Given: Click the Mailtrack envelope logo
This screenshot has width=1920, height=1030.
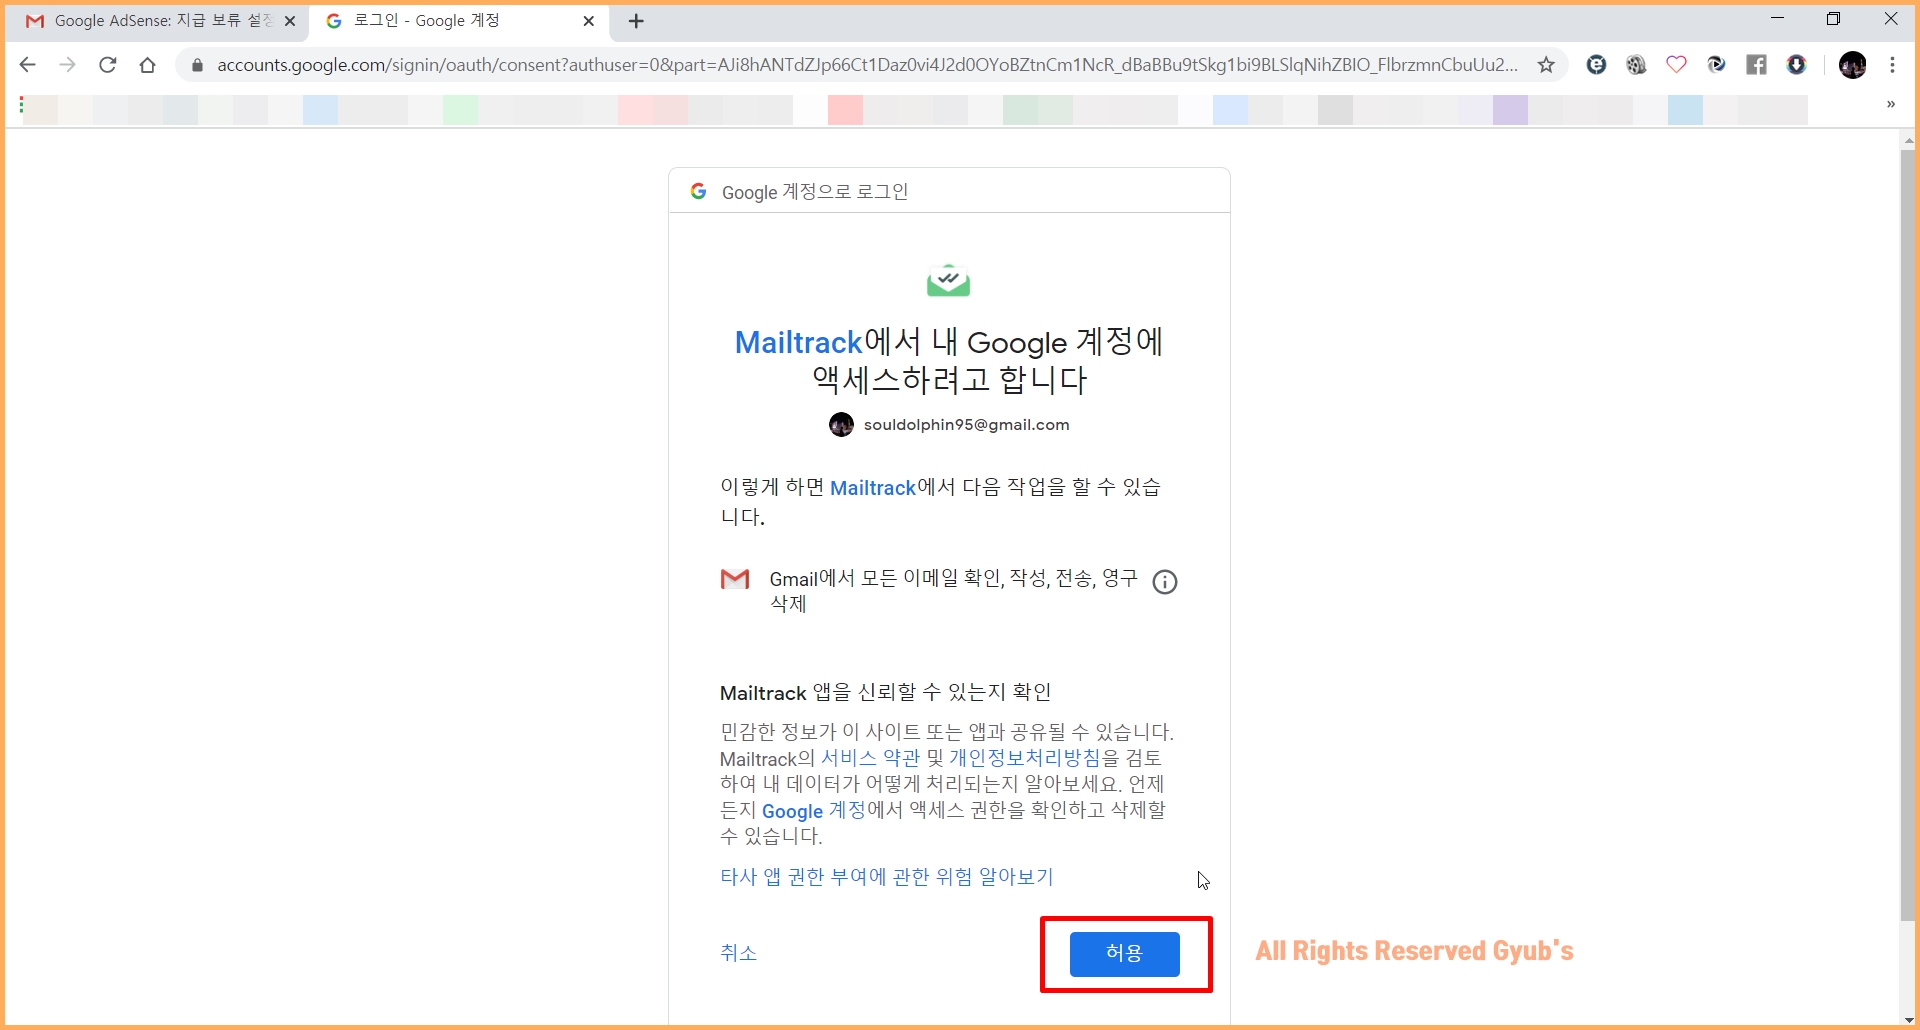Looking at the screenshot, I should 948,281.
